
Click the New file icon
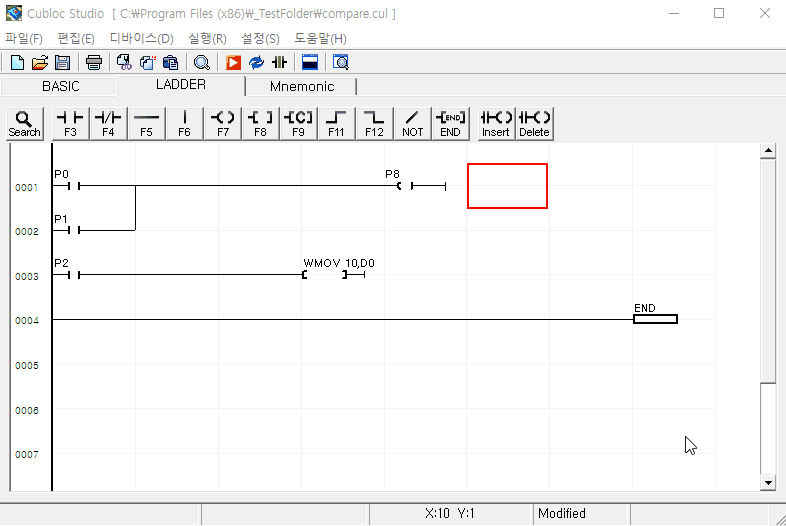click(17, 62)
